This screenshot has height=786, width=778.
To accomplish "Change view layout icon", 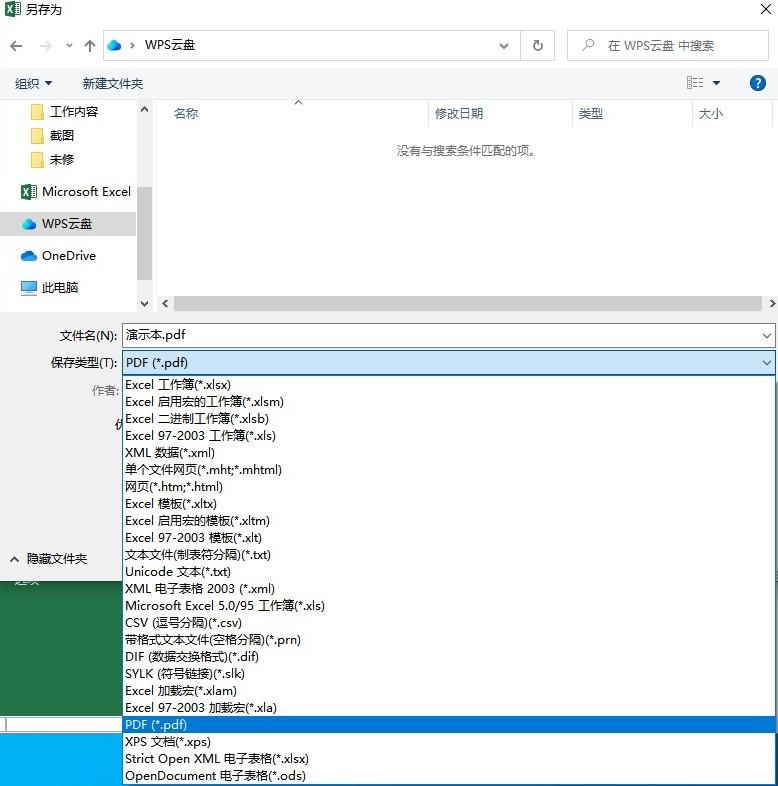I will [x=695, y=83].
